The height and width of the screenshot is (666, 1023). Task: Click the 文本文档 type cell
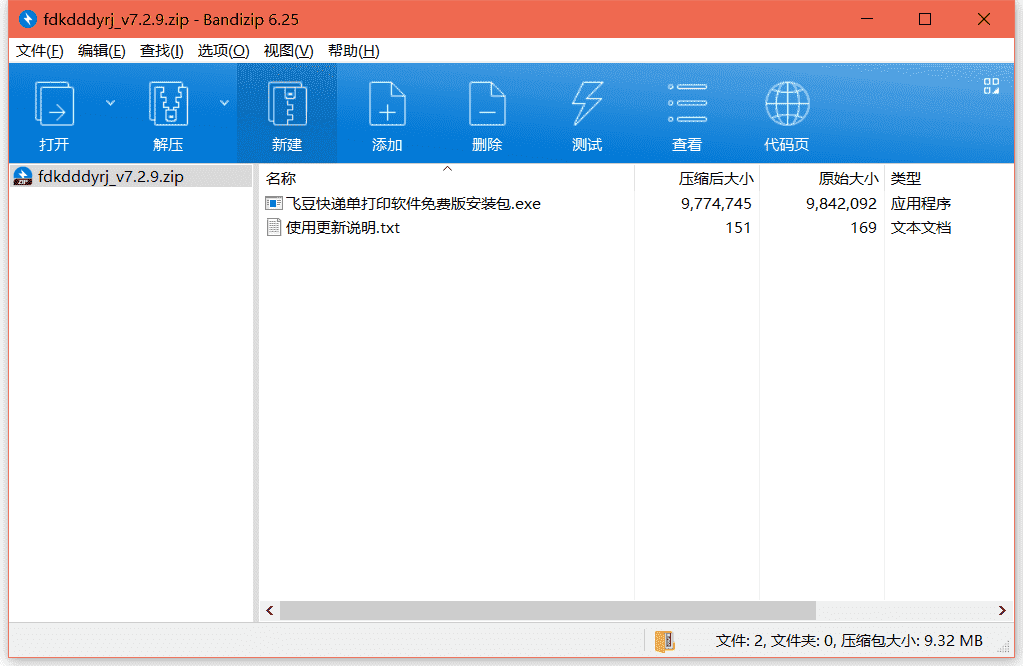[921, 228]
